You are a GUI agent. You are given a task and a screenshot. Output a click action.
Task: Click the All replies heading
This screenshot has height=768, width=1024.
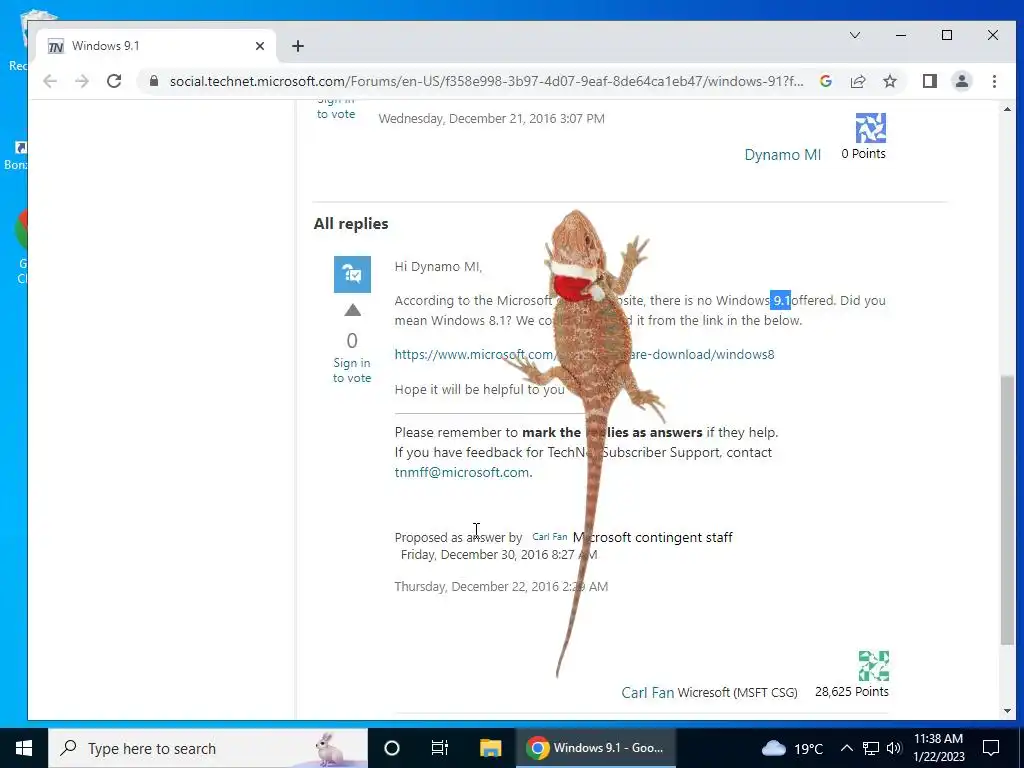[x=351, y=223]
